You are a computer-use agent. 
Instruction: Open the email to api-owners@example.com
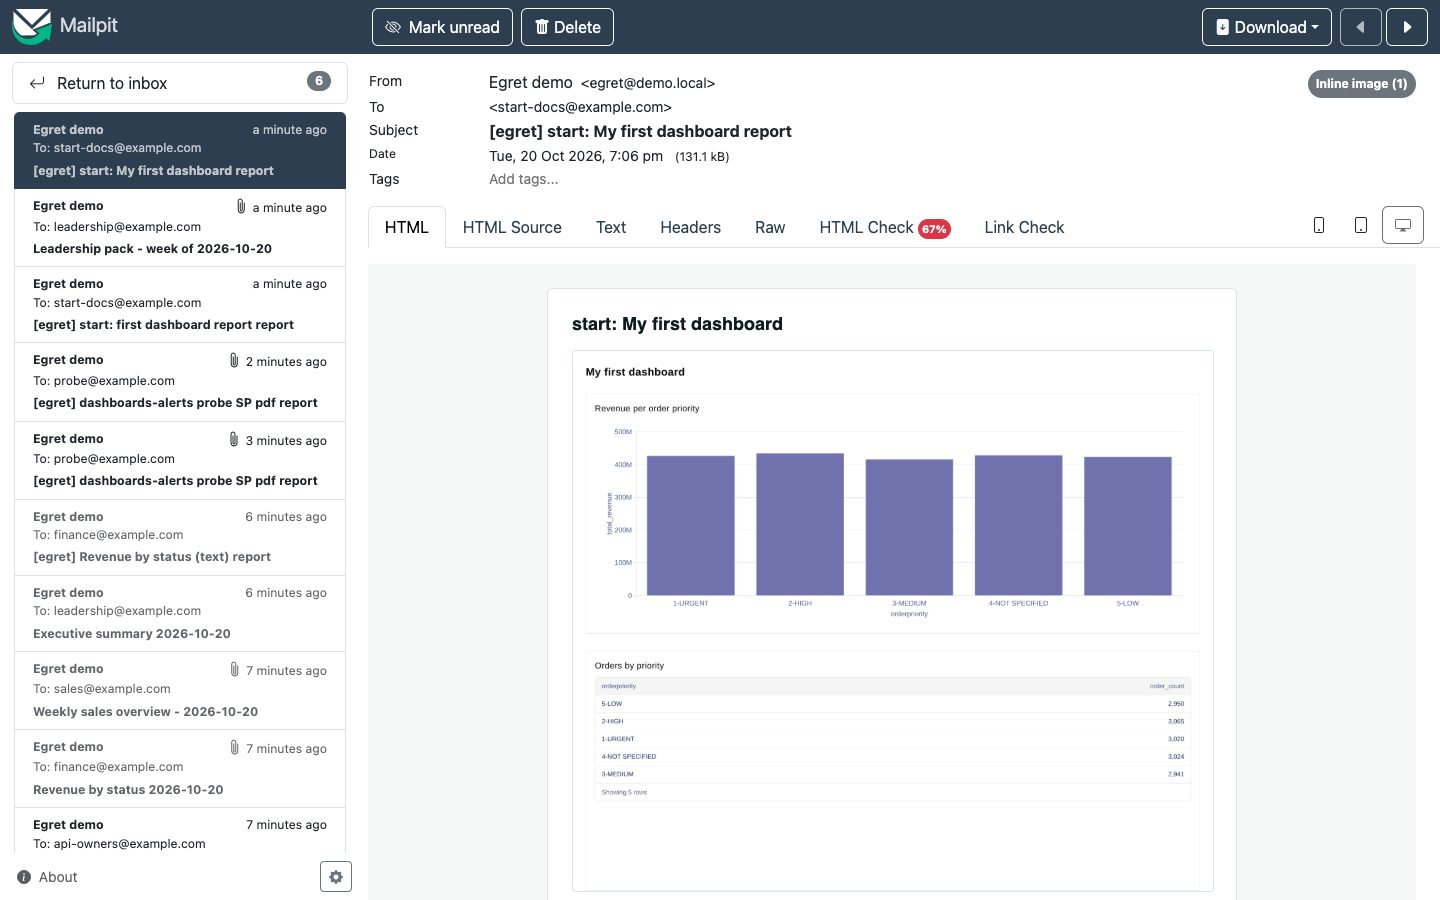180,832
